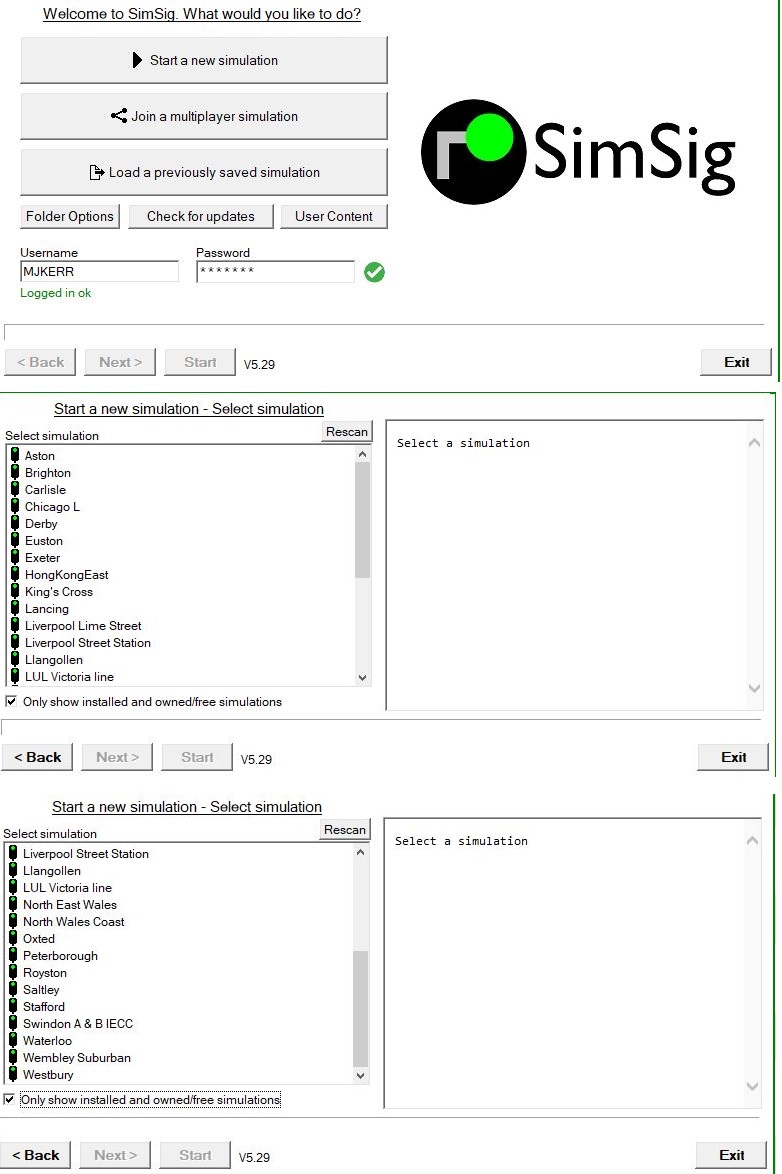Image resolution: width=782 pixels, height=1174 pixels.
Task: Click scroll-down arrow of list ending with Westbury
Action: click(360, 1076)
